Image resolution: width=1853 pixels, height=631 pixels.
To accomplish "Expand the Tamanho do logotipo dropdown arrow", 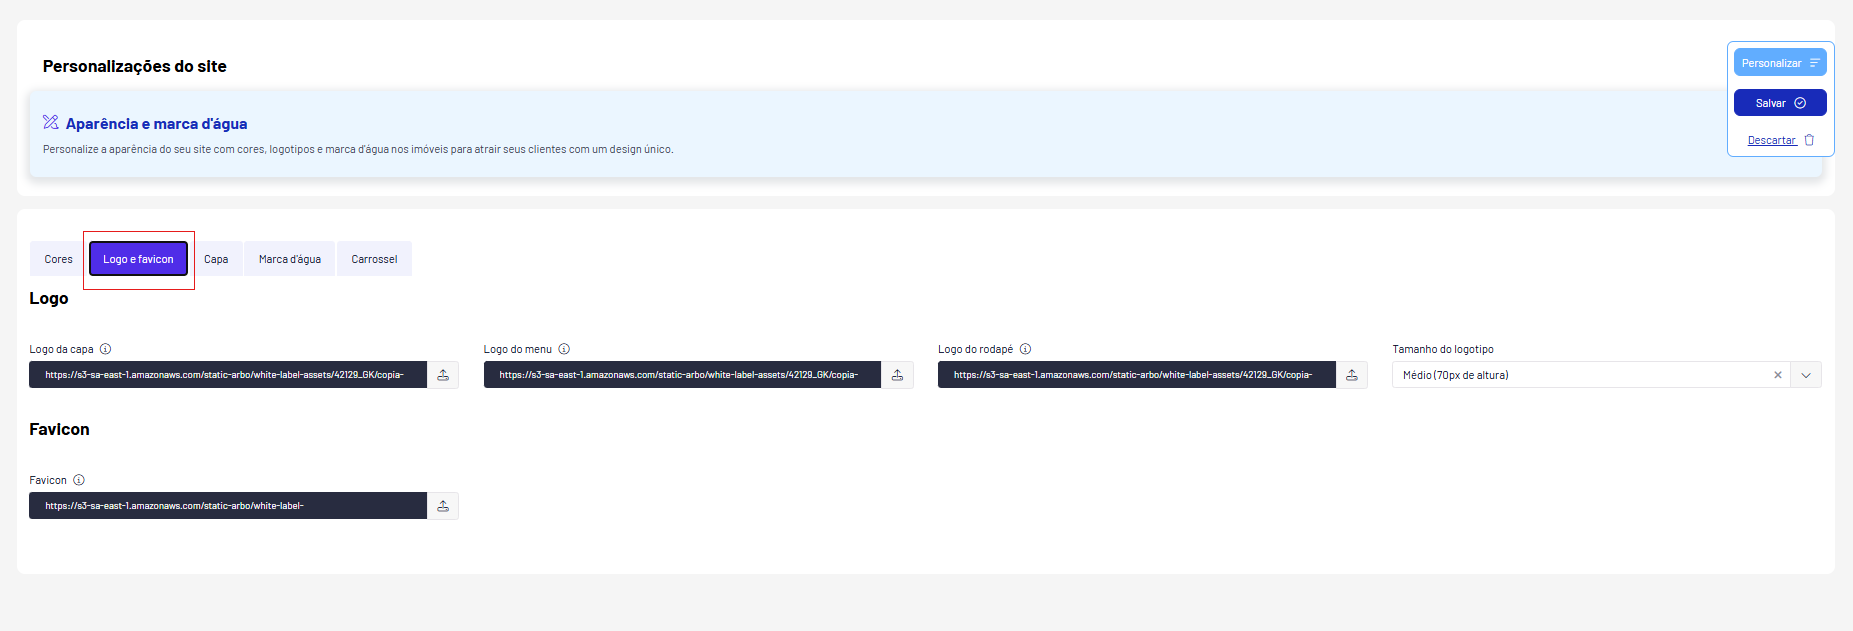I will coord(1806,375).
